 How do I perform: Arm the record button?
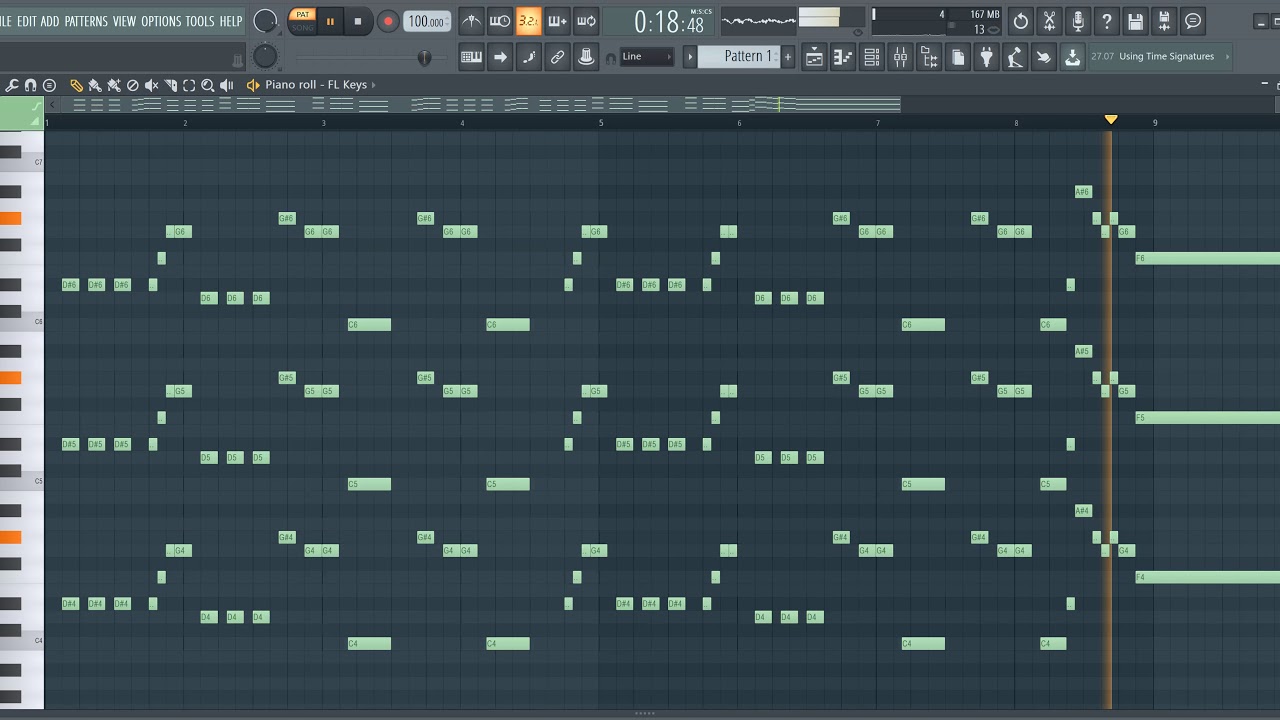(x=388, y=21)
